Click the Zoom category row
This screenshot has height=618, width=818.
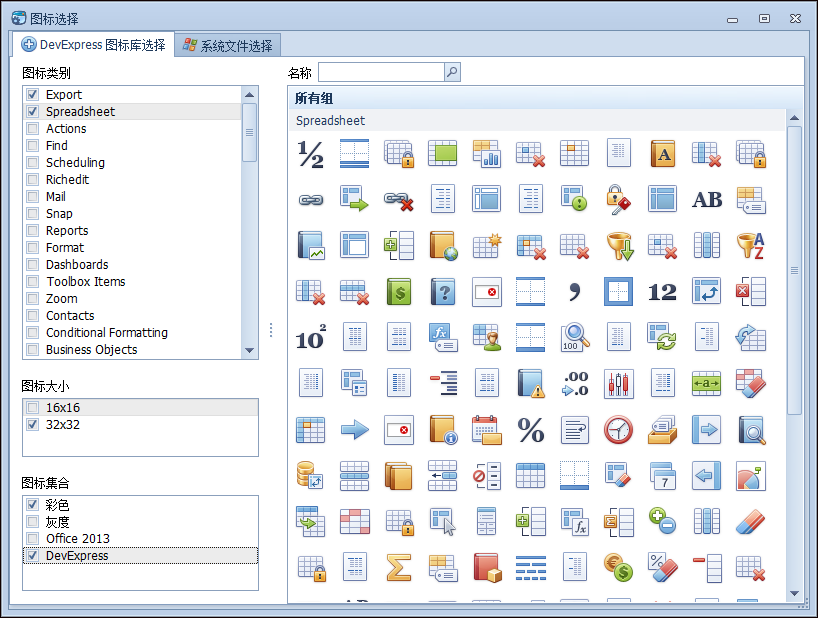[133, 299]
